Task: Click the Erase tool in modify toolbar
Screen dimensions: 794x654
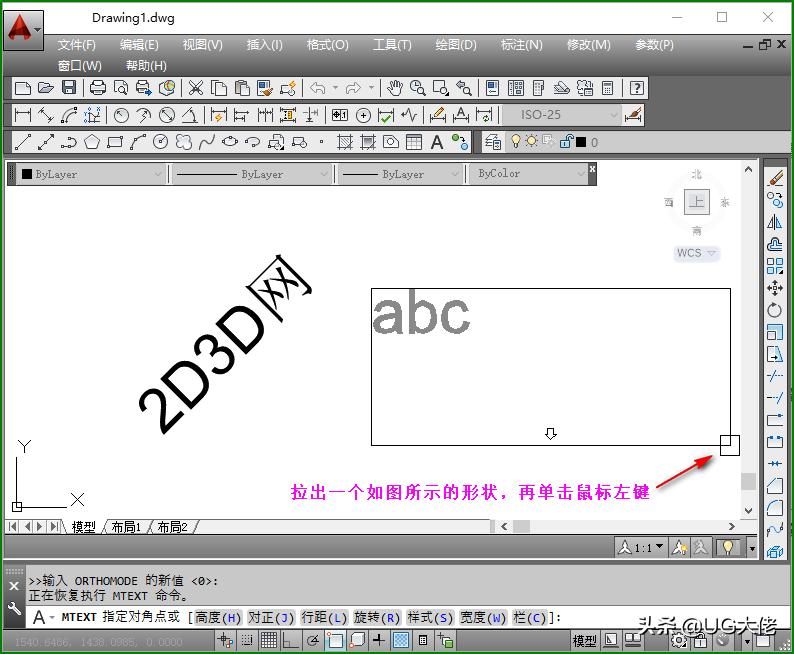Action: click(x=775, y=178)
